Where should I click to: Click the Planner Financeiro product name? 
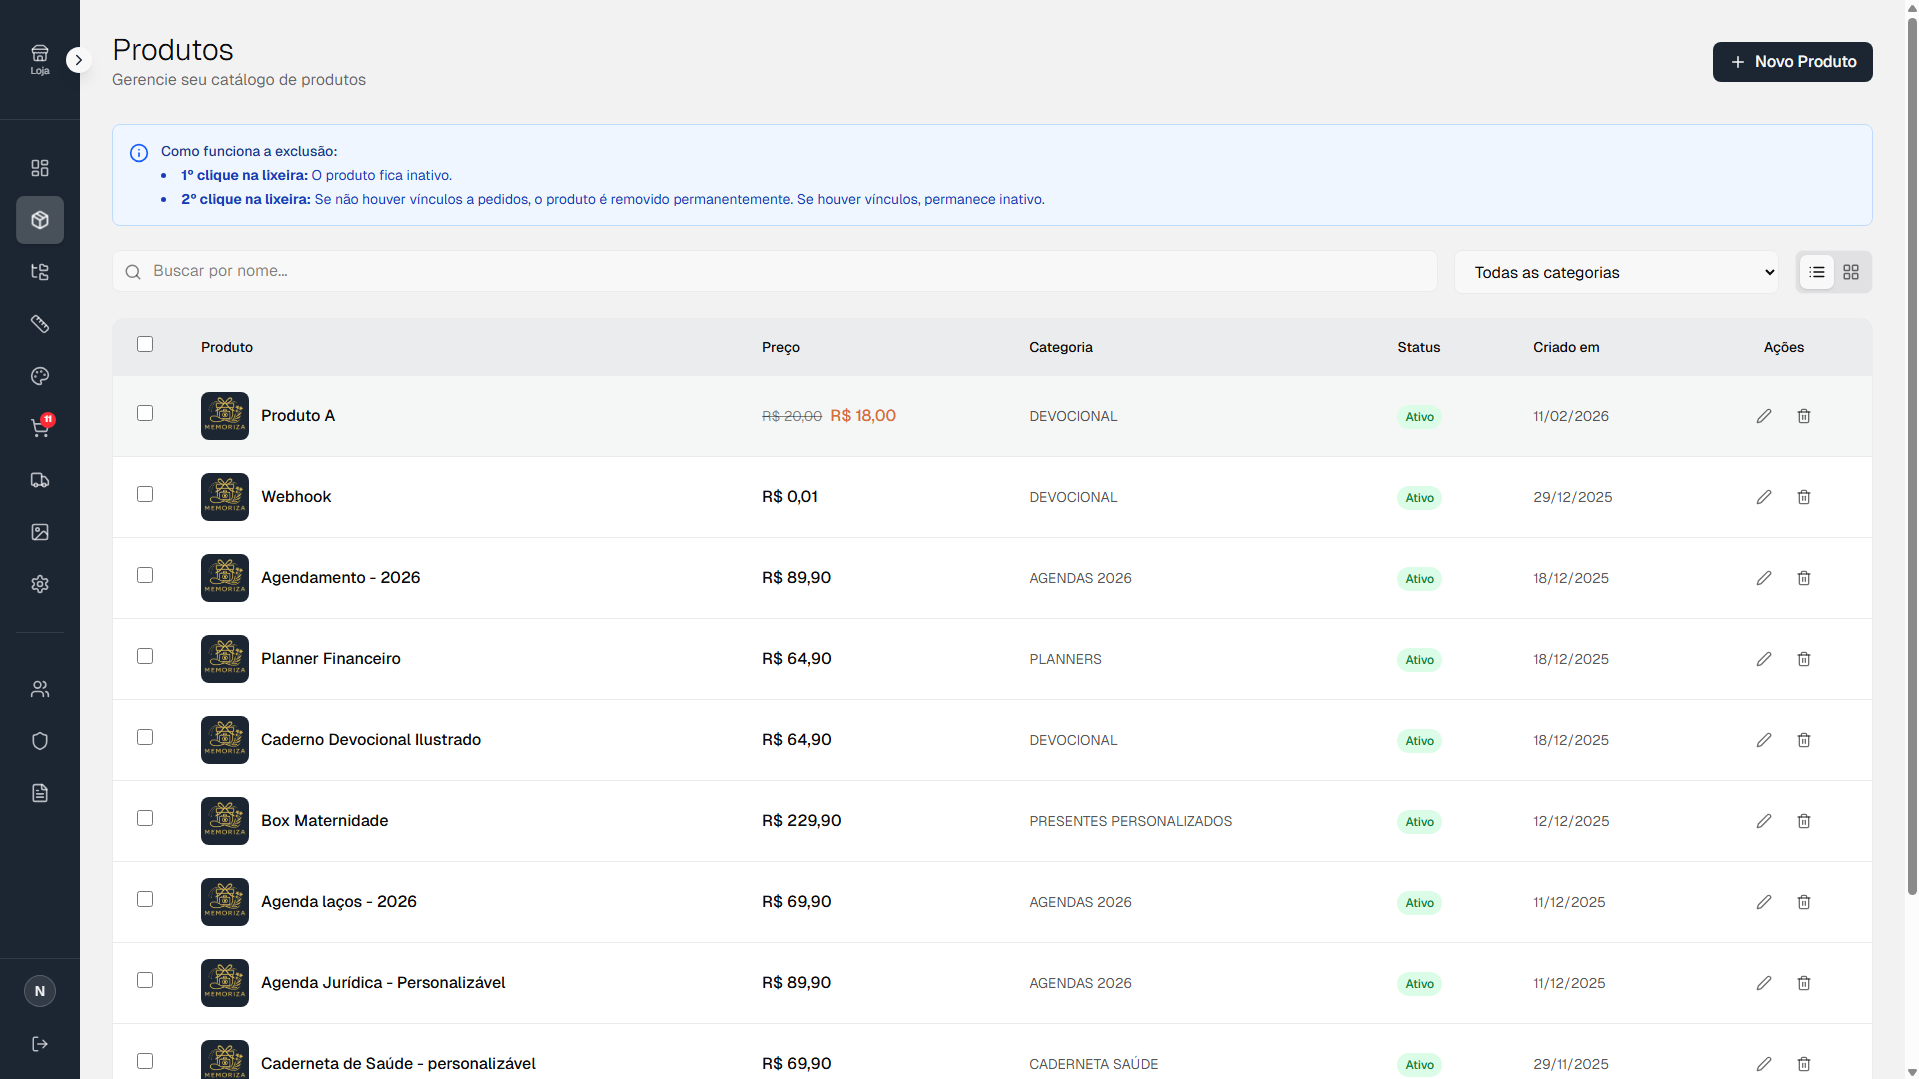click(x=331, y=658)
